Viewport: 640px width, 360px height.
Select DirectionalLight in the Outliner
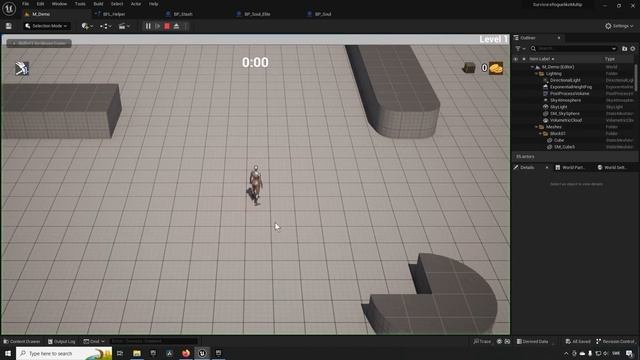(x=565, y=80)
